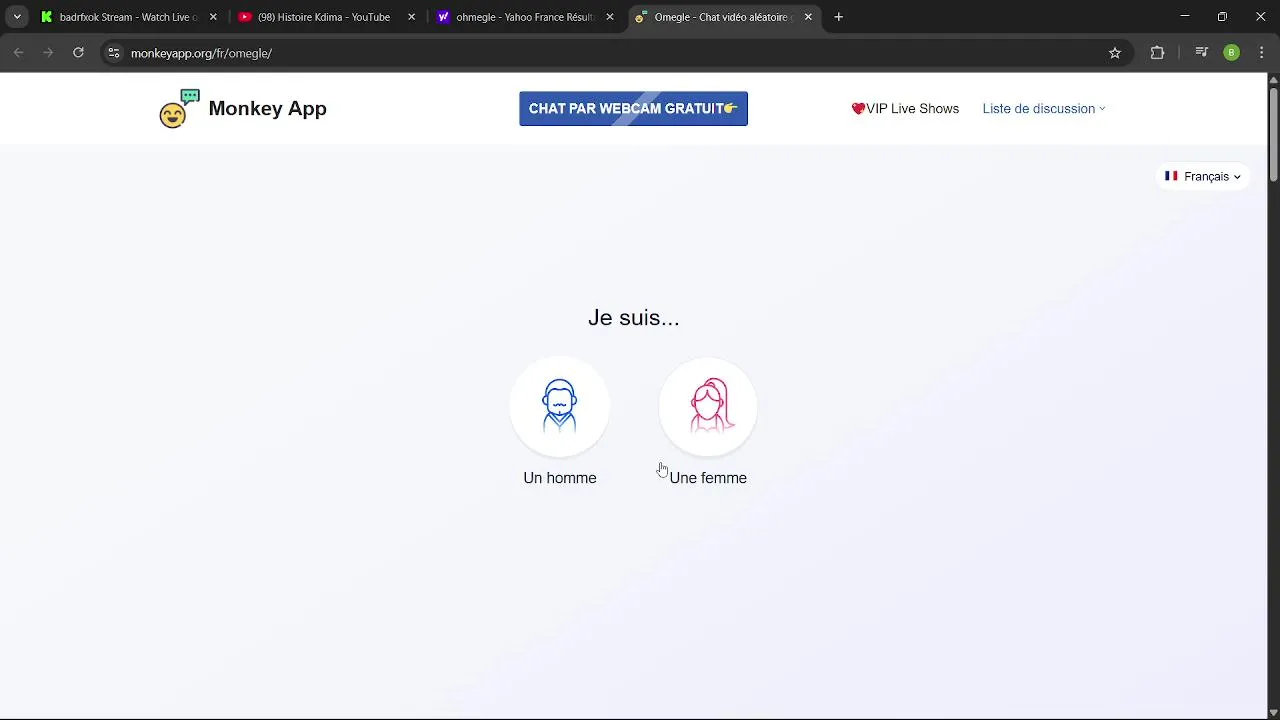The image size is (1280, 720).
Task: Click the forward navigation arrow
Action: coord(48,53)
